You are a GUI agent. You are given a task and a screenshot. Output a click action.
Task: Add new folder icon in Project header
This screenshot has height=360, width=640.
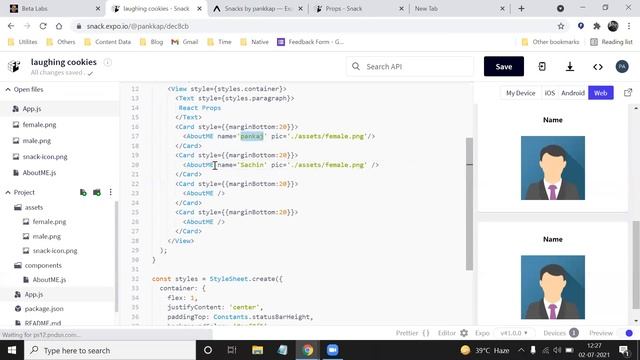(97, 192)
